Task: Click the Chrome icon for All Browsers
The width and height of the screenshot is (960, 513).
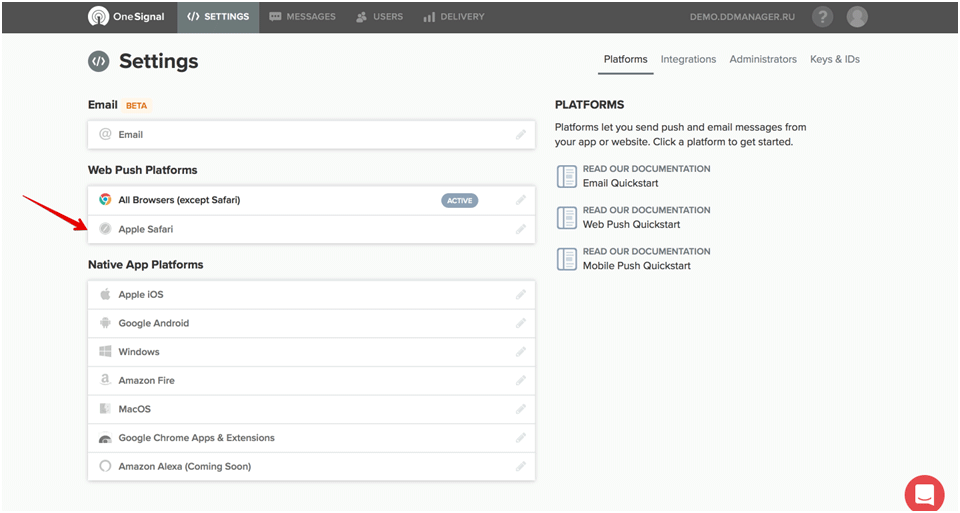Action: click(x=105, y=200)
